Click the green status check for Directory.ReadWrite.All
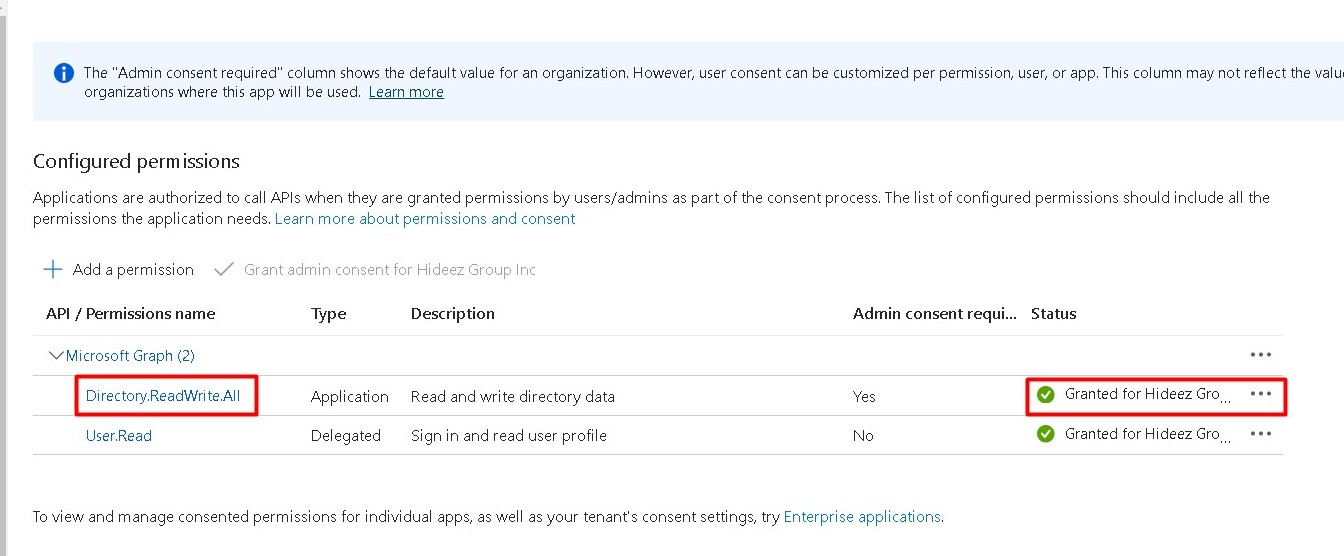Image resolution: width=1344 pixels, height=556 pixels. [x=1046, y=395]
